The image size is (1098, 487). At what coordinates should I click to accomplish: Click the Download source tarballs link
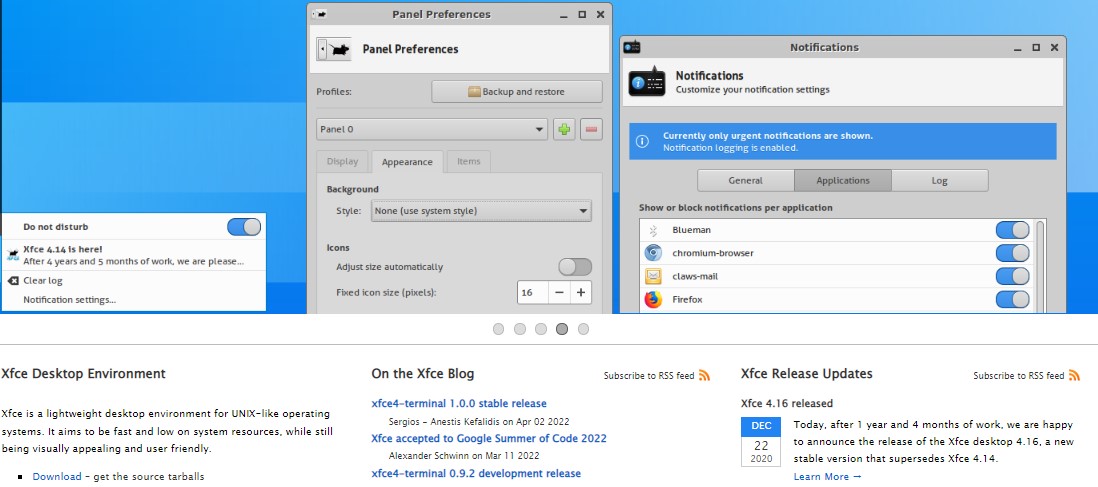(x=57, y=476)
